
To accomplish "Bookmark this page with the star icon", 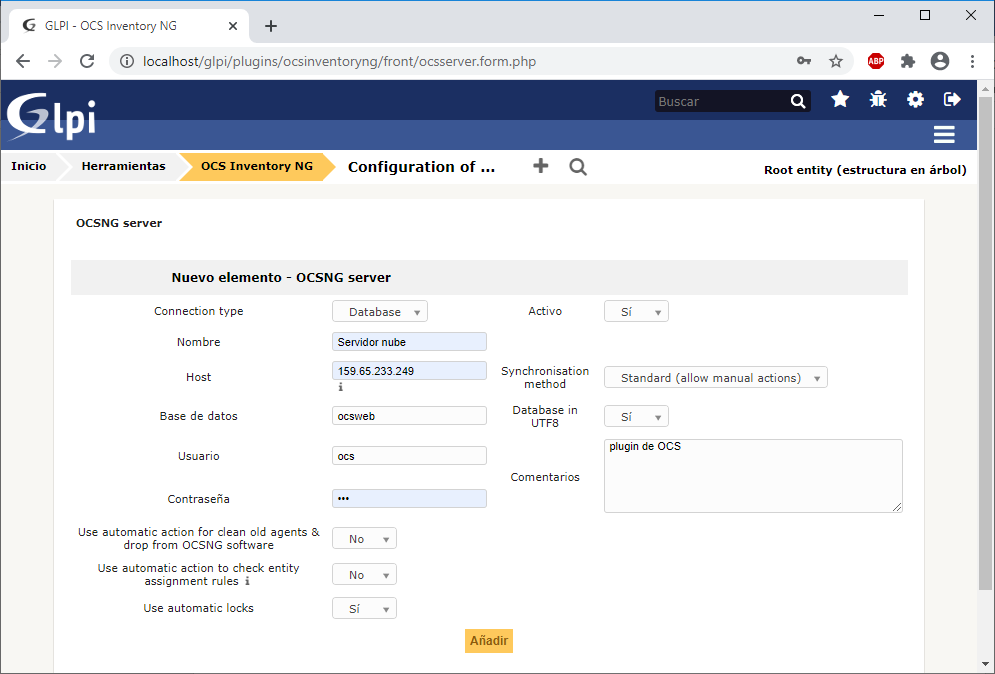I will [x=836, y=62].
